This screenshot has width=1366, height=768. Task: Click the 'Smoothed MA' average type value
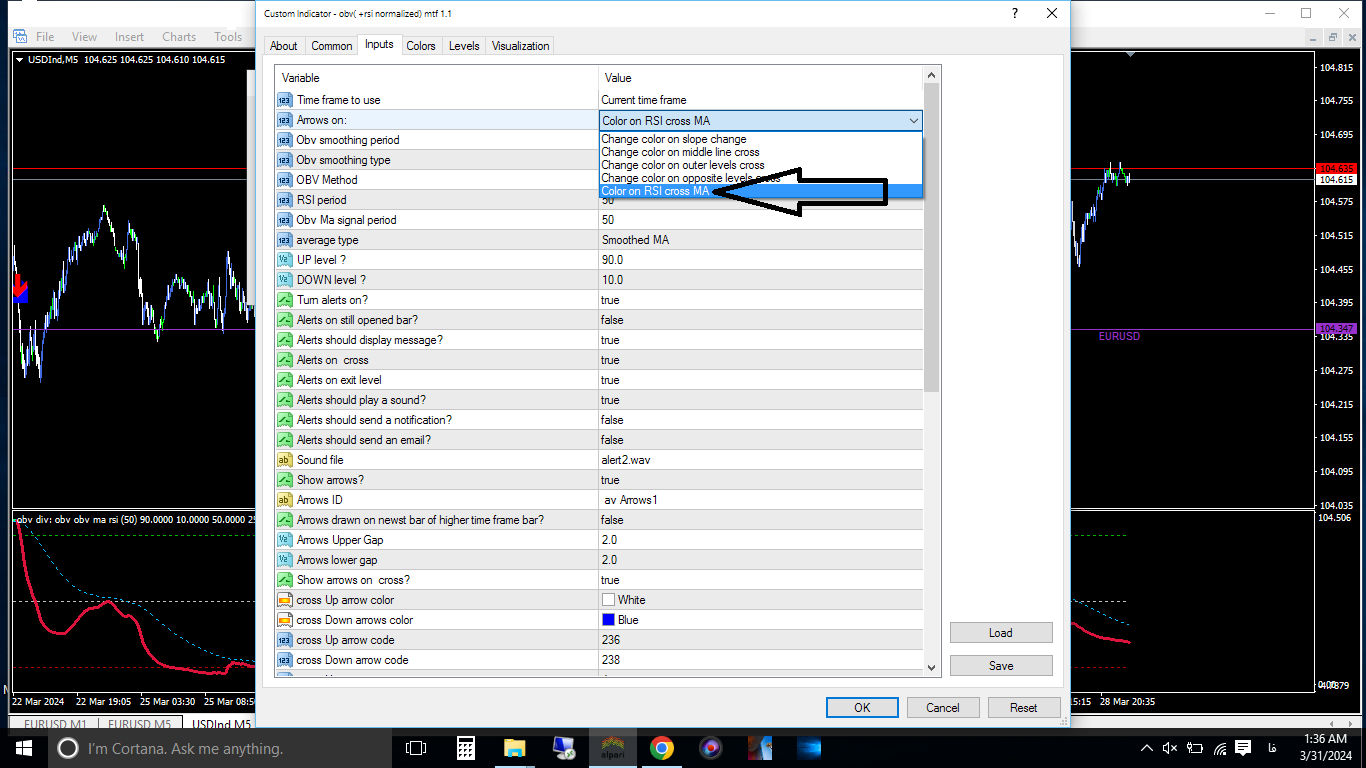pos(635,240)
